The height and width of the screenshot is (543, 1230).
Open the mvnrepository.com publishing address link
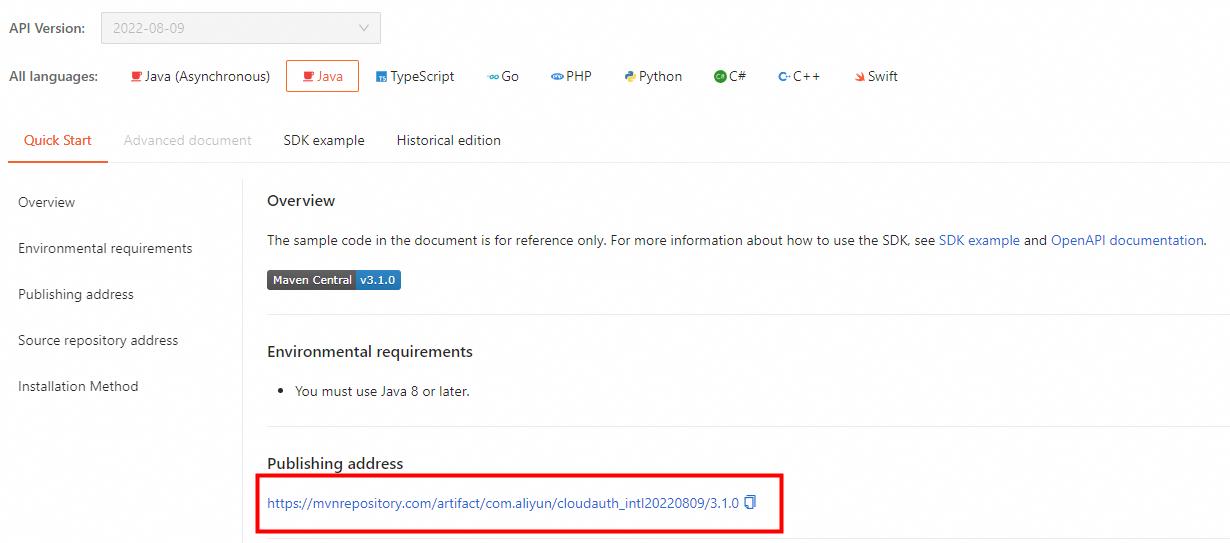pyautogui.click(x=503, y=503)
